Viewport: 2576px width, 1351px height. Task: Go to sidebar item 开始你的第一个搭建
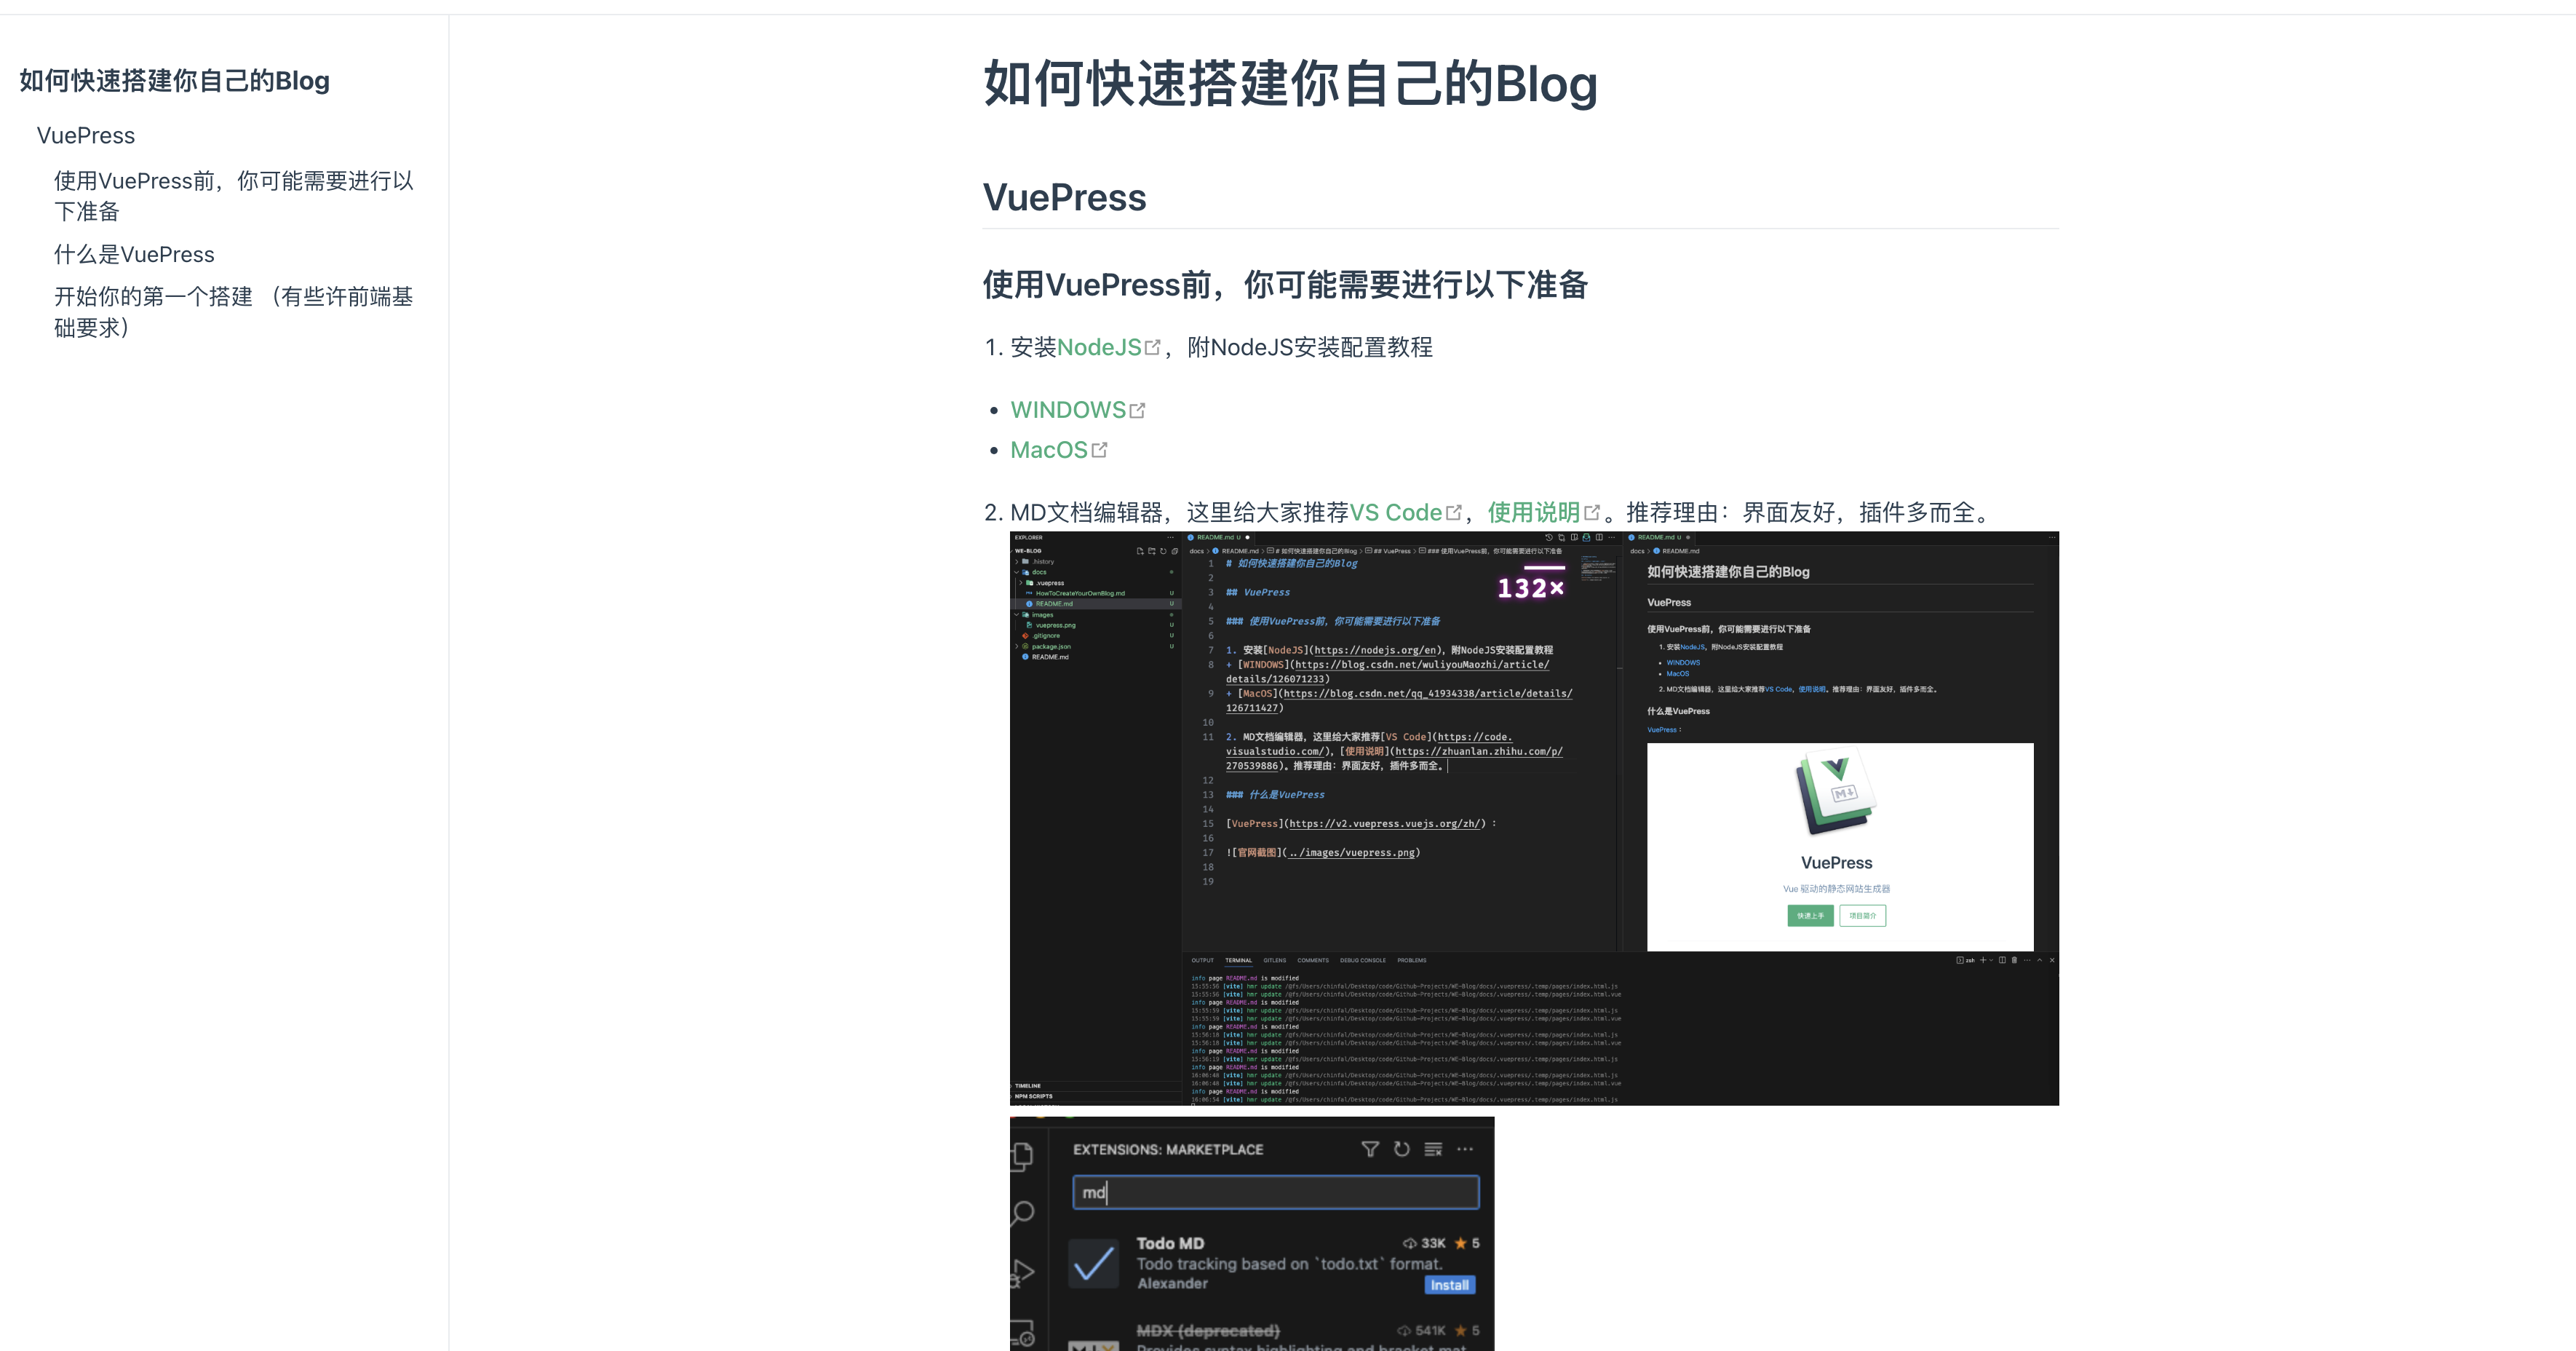click(234, 312)
